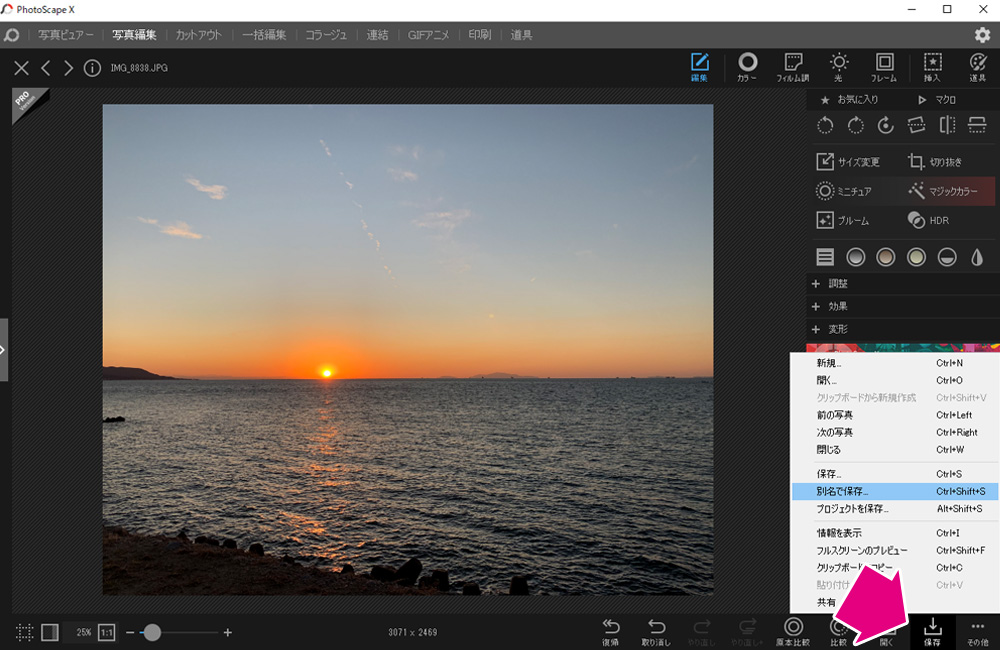Apply マジックカラー magic color
The image size is (1000, 650).
click(x=943, y=191)
